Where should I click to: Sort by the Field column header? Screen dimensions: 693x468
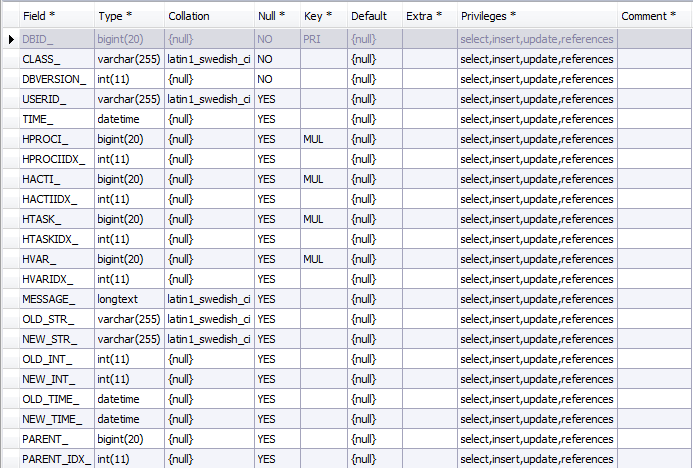(57, 16)
